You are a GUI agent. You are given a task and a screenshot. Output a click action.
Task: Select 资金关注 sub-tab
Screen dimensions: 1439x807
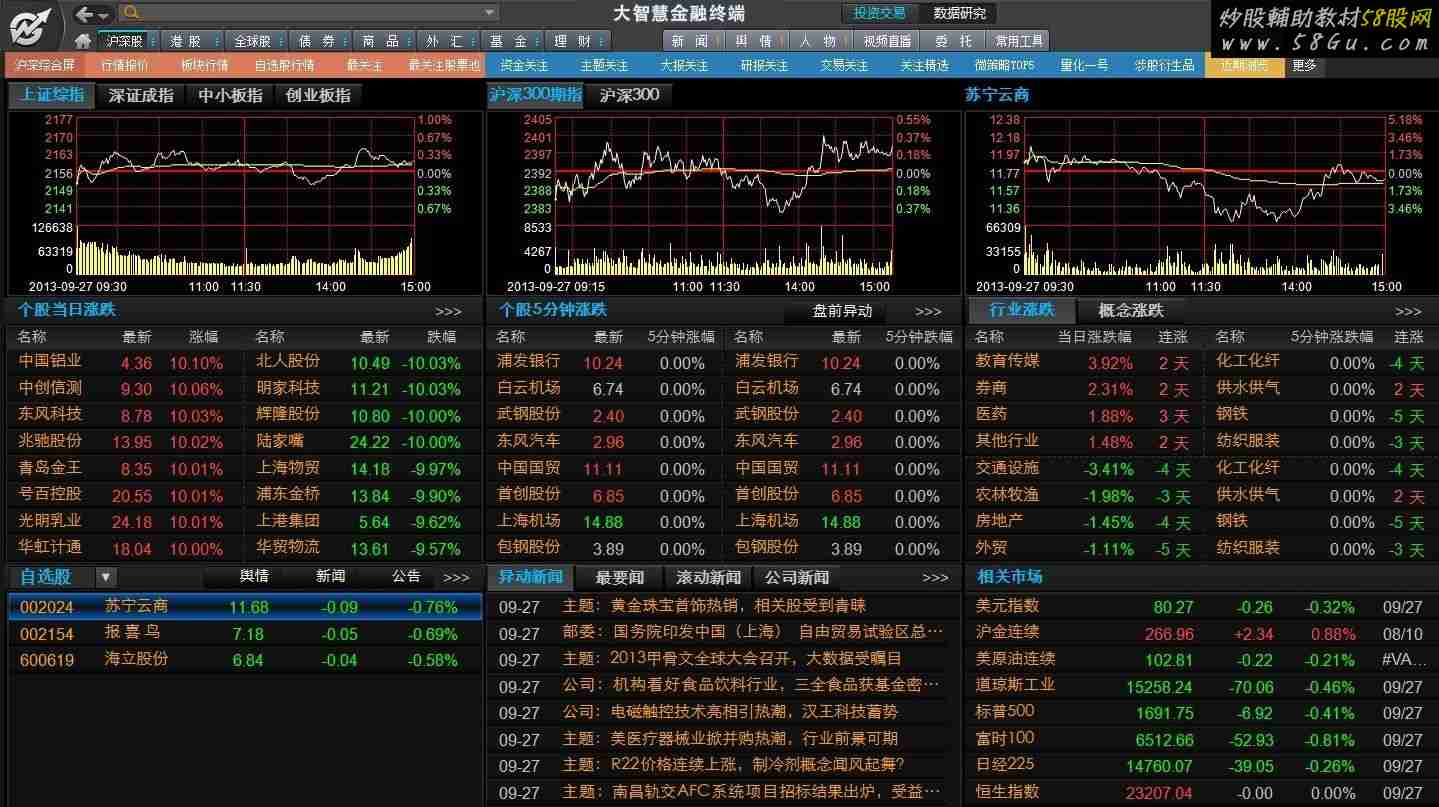pyautogui.click(x=524, y=65)
